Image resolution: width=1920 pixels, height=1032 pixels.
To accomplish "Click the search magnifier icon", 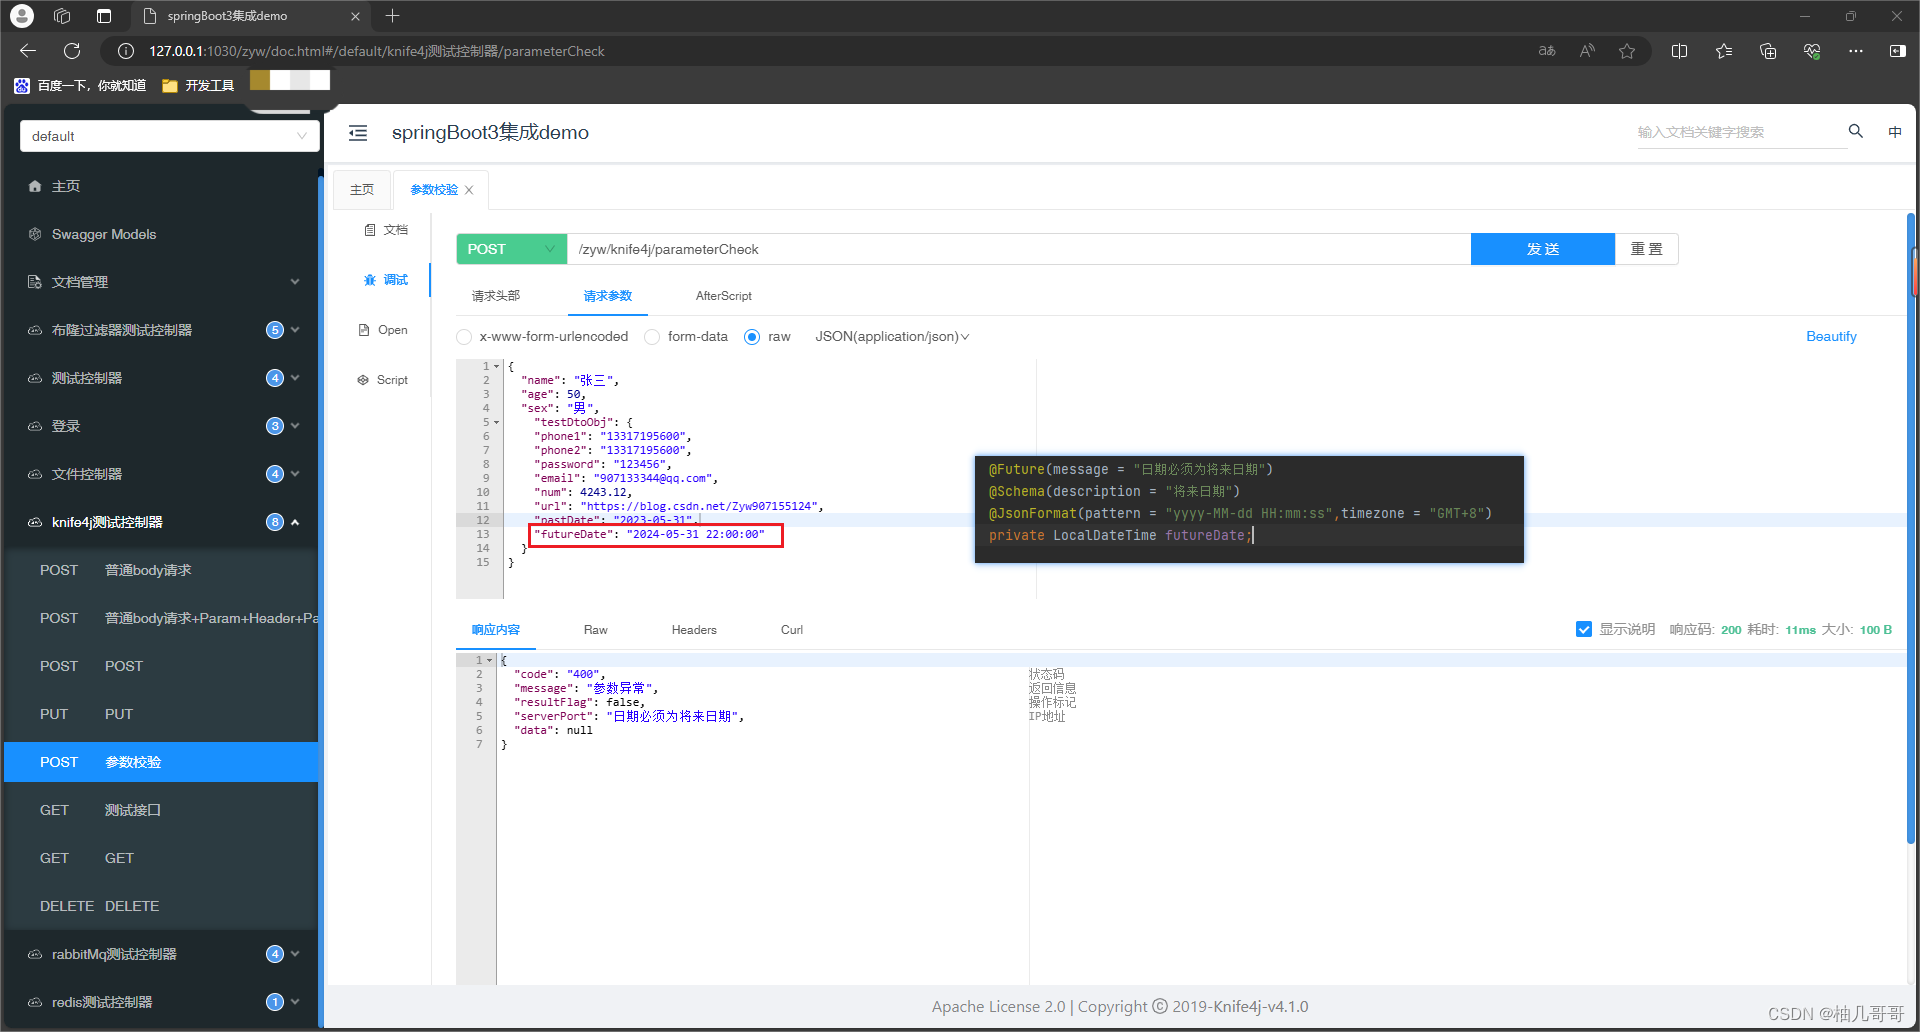I will coord(1856,131).
